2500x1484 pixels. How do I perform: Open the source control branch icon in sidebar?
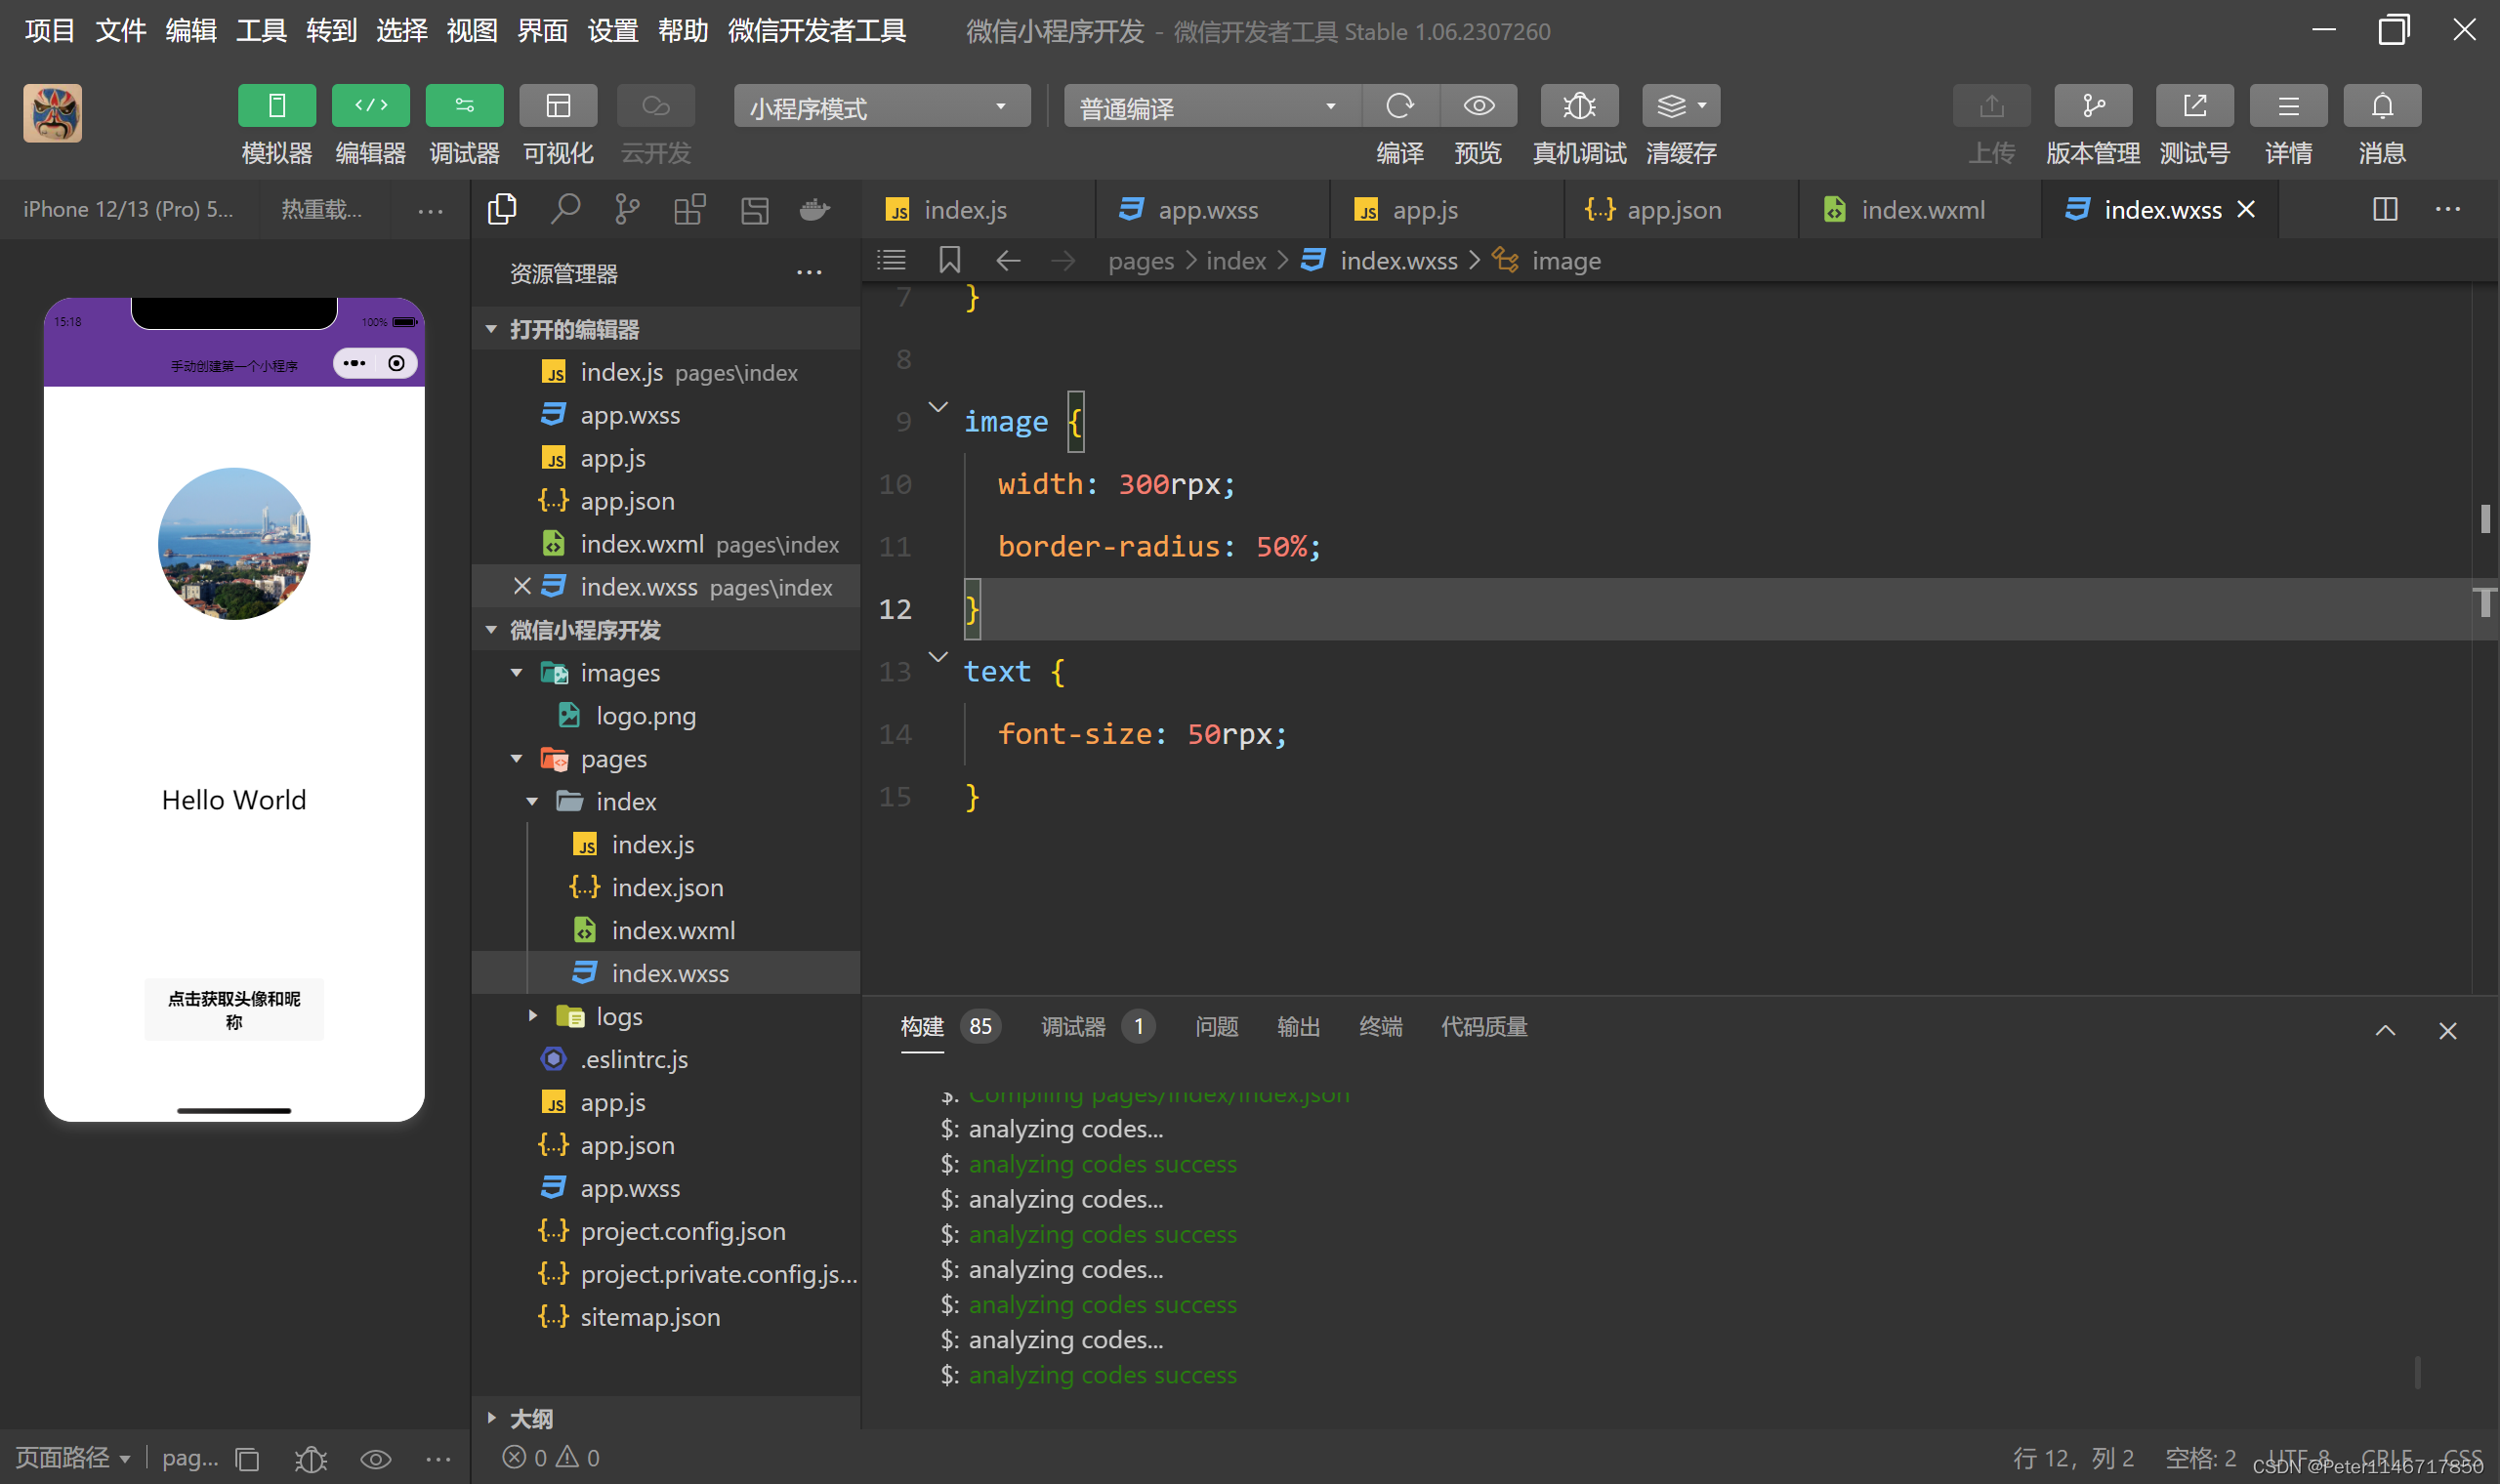tap(627, 209)
